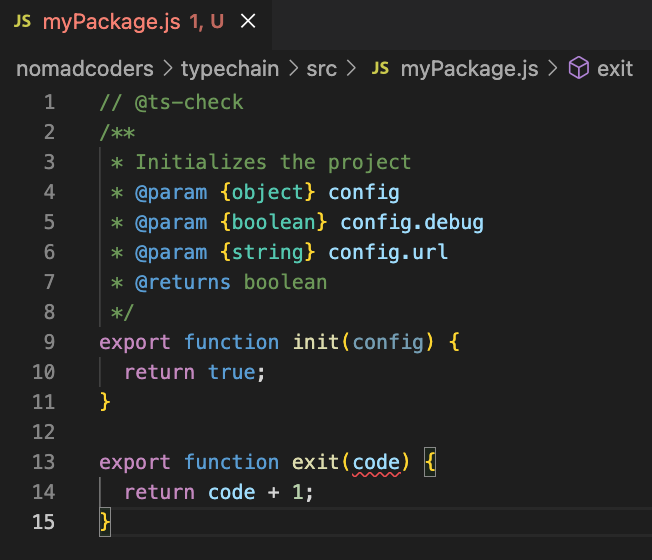Click the underlined 'code' parameter with error

376,463
